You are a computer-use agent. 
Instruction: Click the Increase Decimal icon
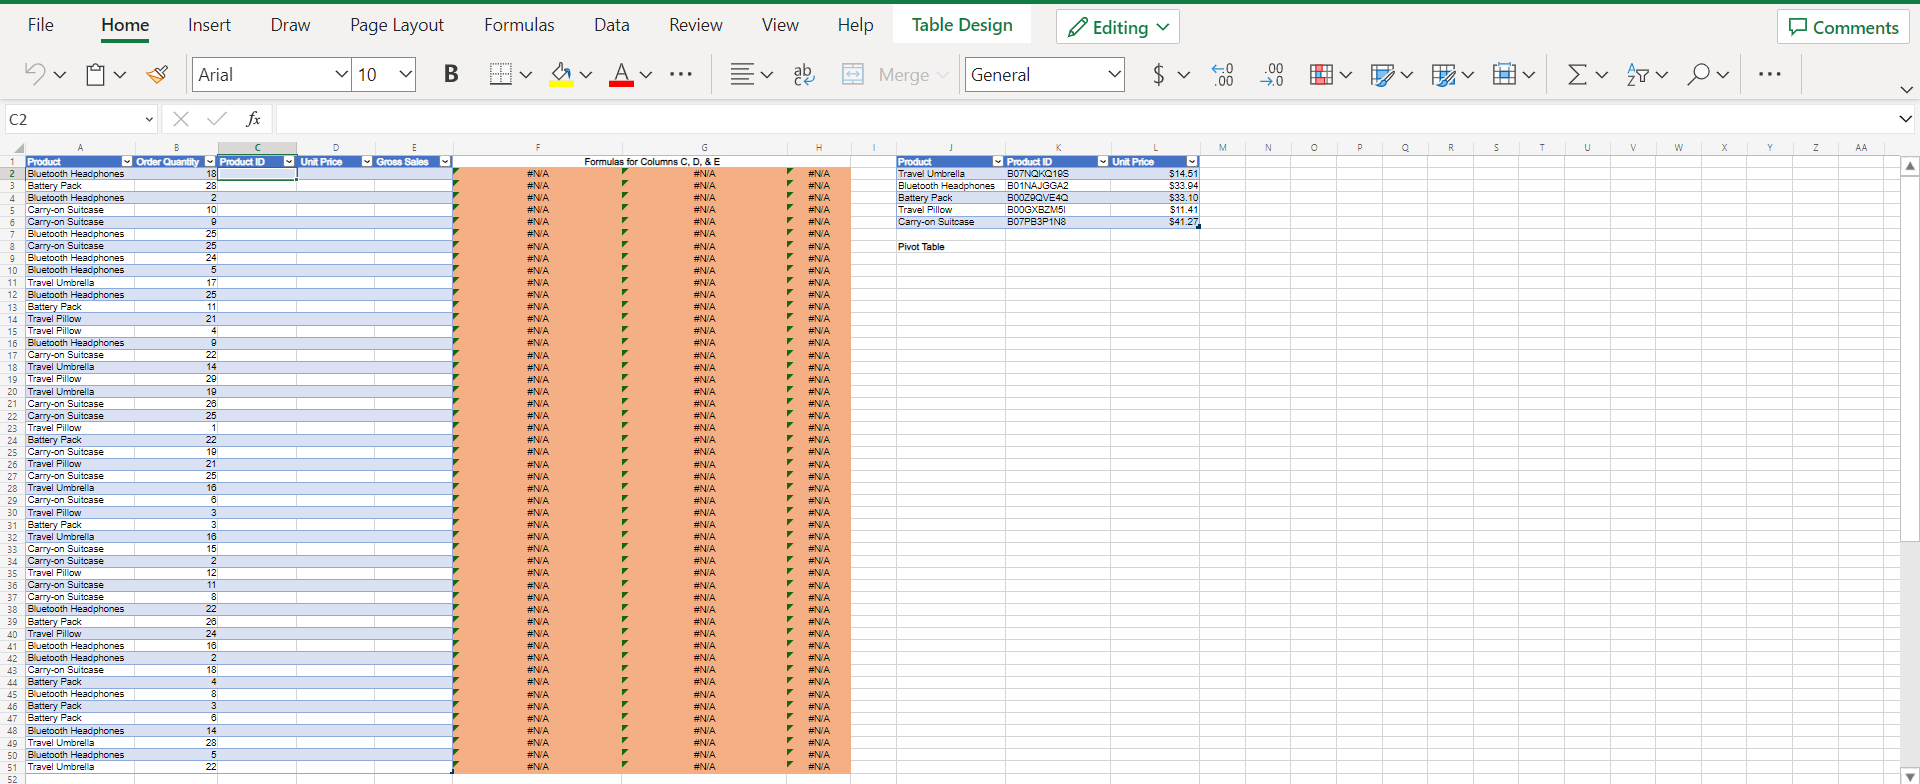(x=1272, y=74)
